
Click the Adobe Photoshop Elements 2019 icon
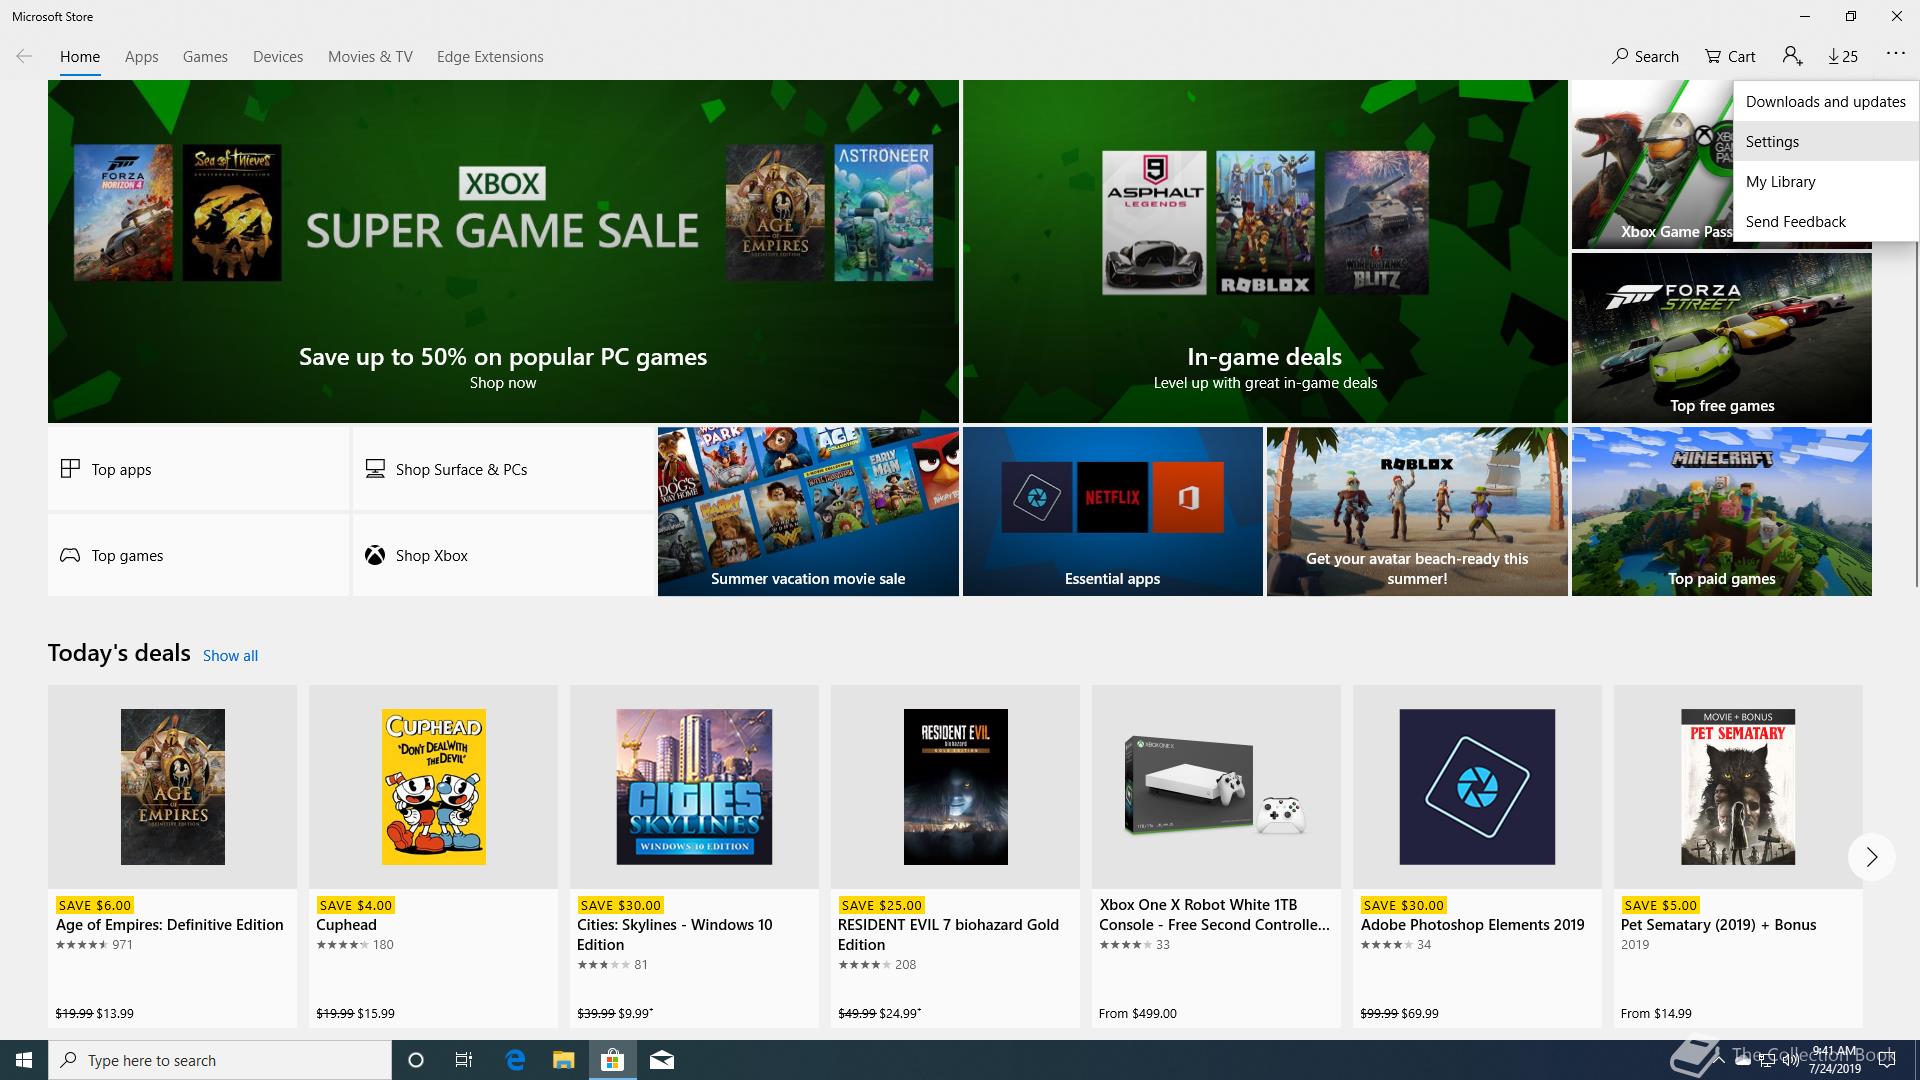pos(1477,787)
